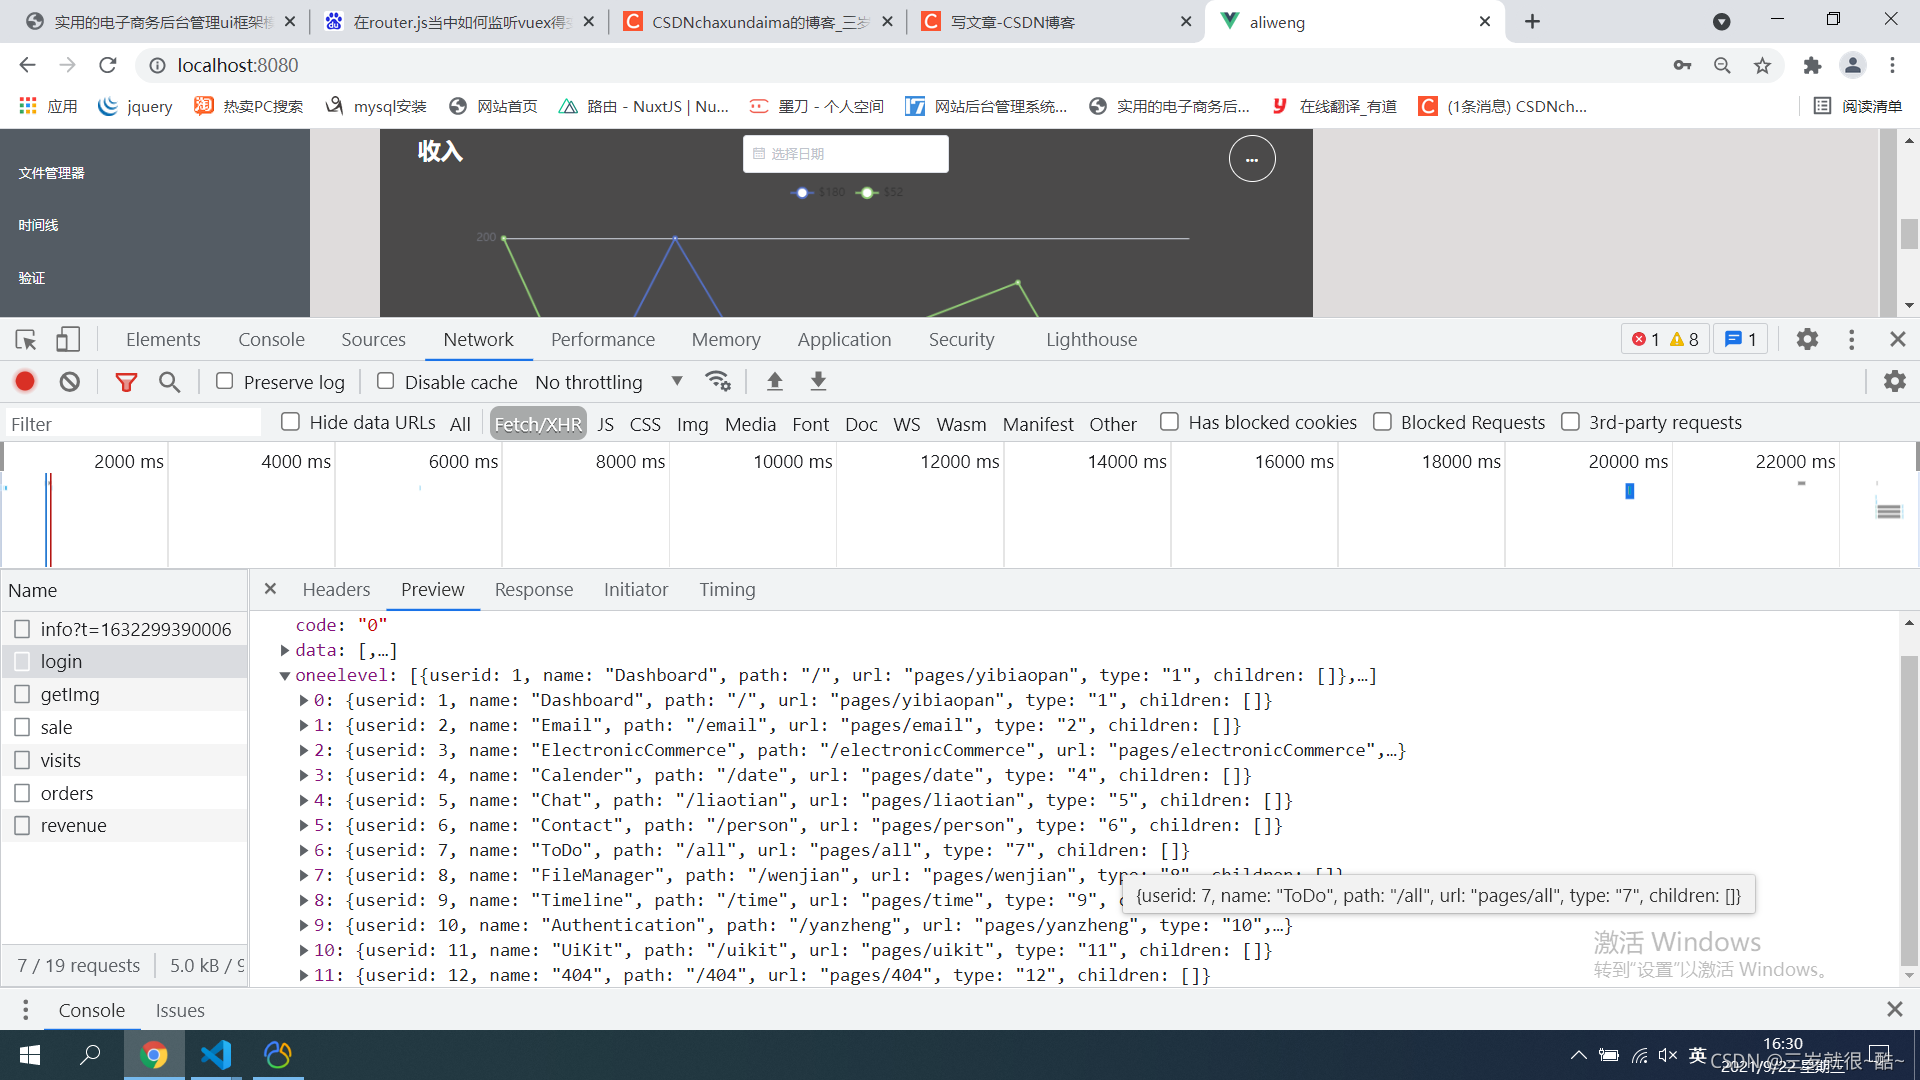Toggle the device toolbar icon
Screen dimensions: 1920x1080
coord(68,340)
